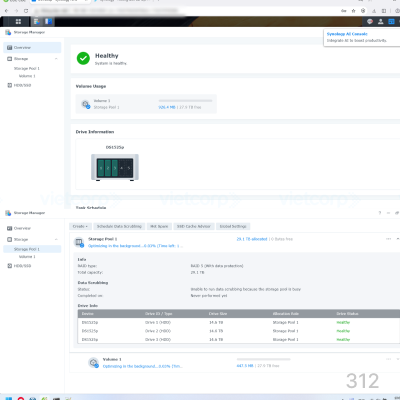Select the Drive 2 (HDD) row
The image size is (400, 400).
239,331
